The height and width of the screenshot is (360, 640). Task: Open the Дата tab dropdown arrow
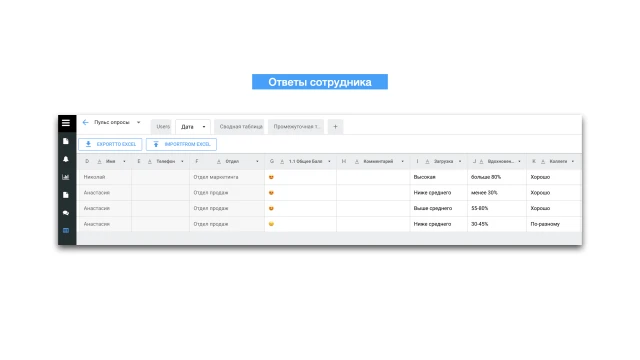(204, 127)
